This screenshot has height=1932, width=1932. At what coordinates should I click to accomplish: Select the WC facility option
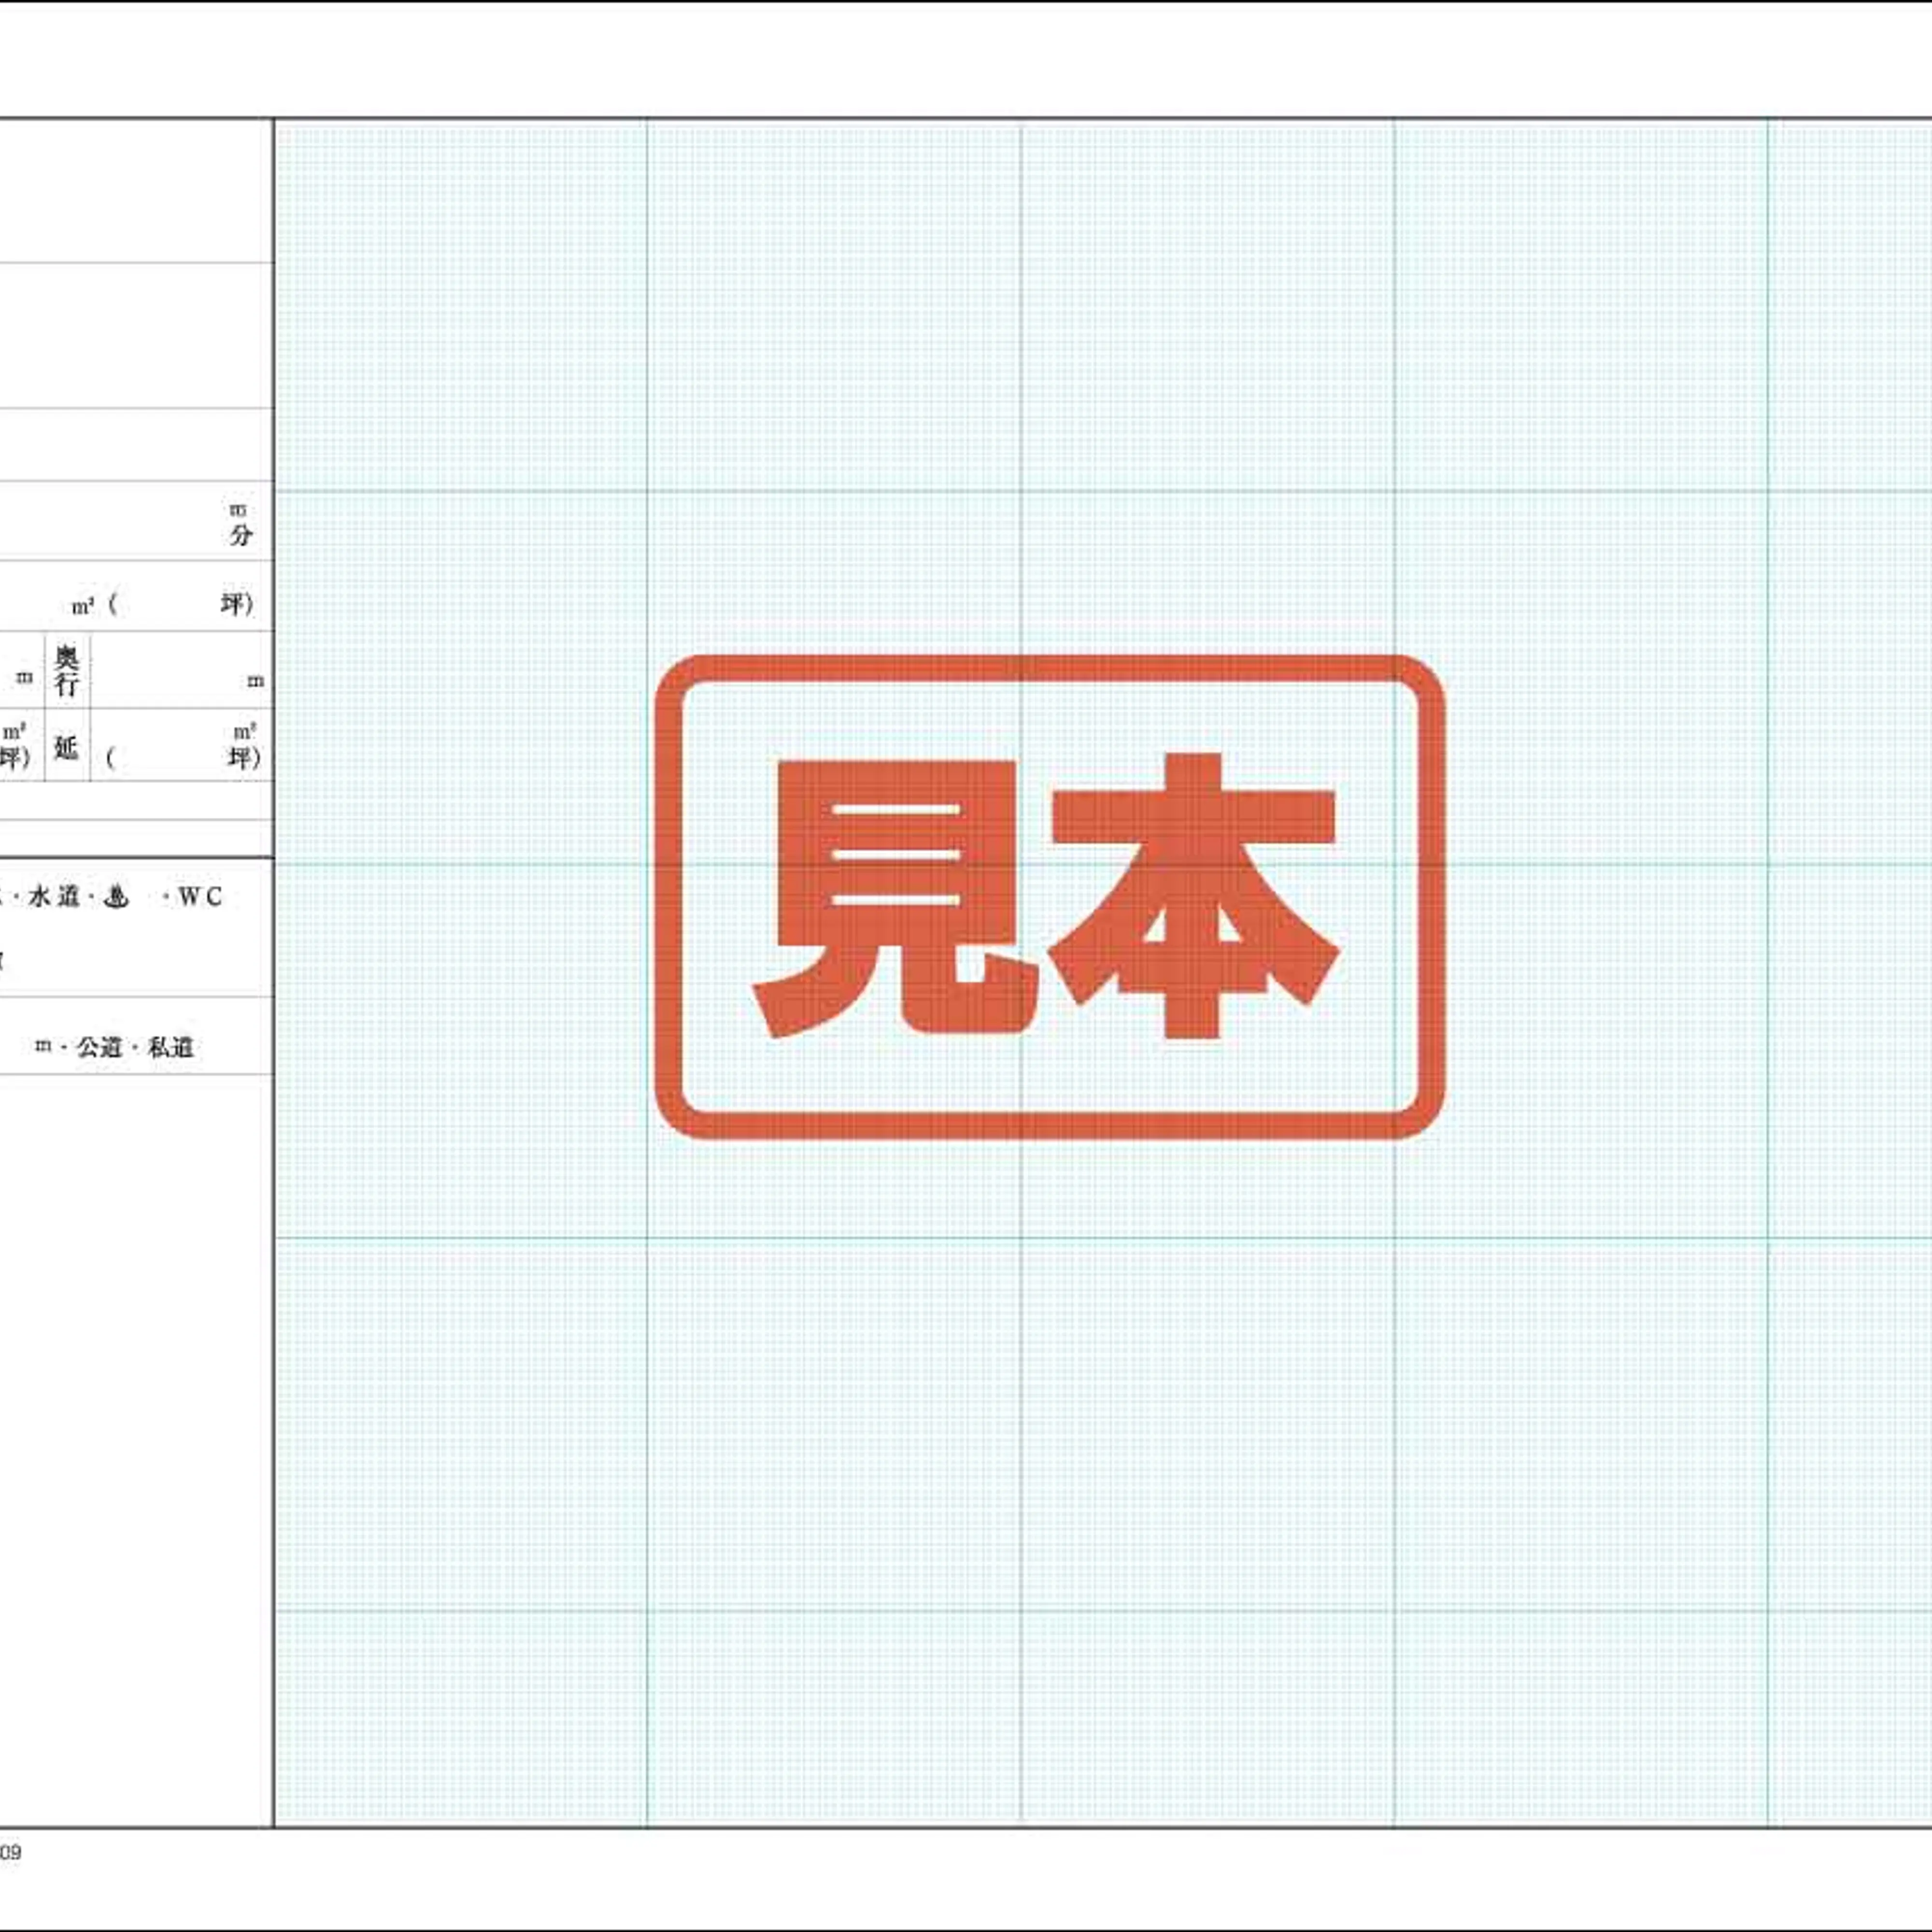[200, 897]
